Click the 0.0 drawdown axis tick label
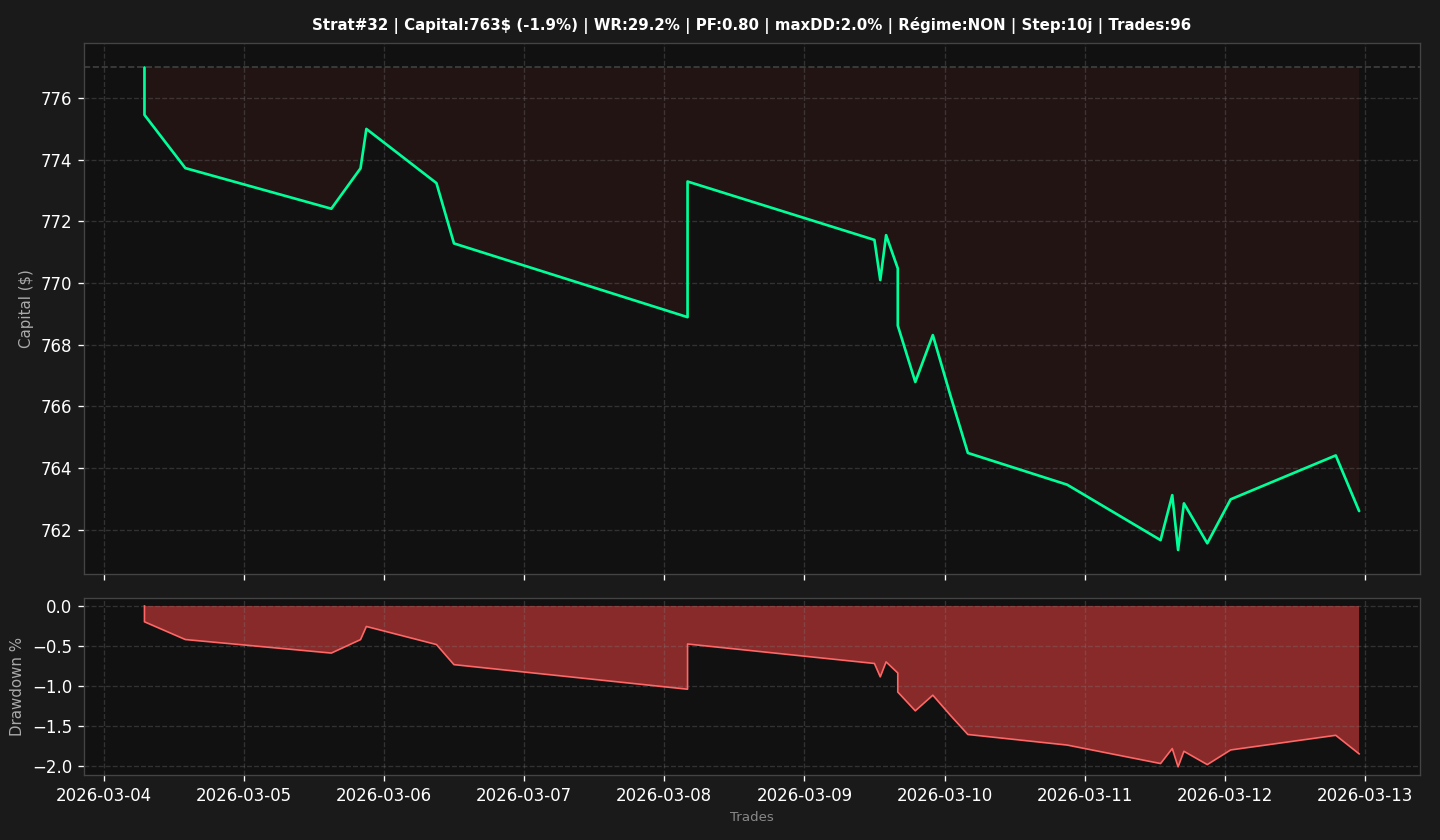Screen dimensions: 1440x840 coord(59,607)
